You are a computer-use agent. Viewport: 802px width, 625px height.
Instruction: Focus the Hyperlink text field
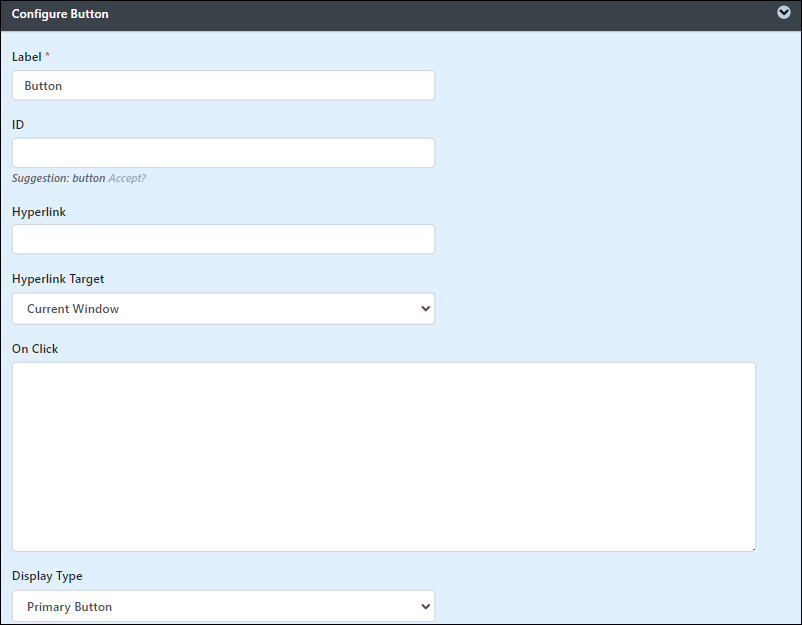tap(223, 239)
